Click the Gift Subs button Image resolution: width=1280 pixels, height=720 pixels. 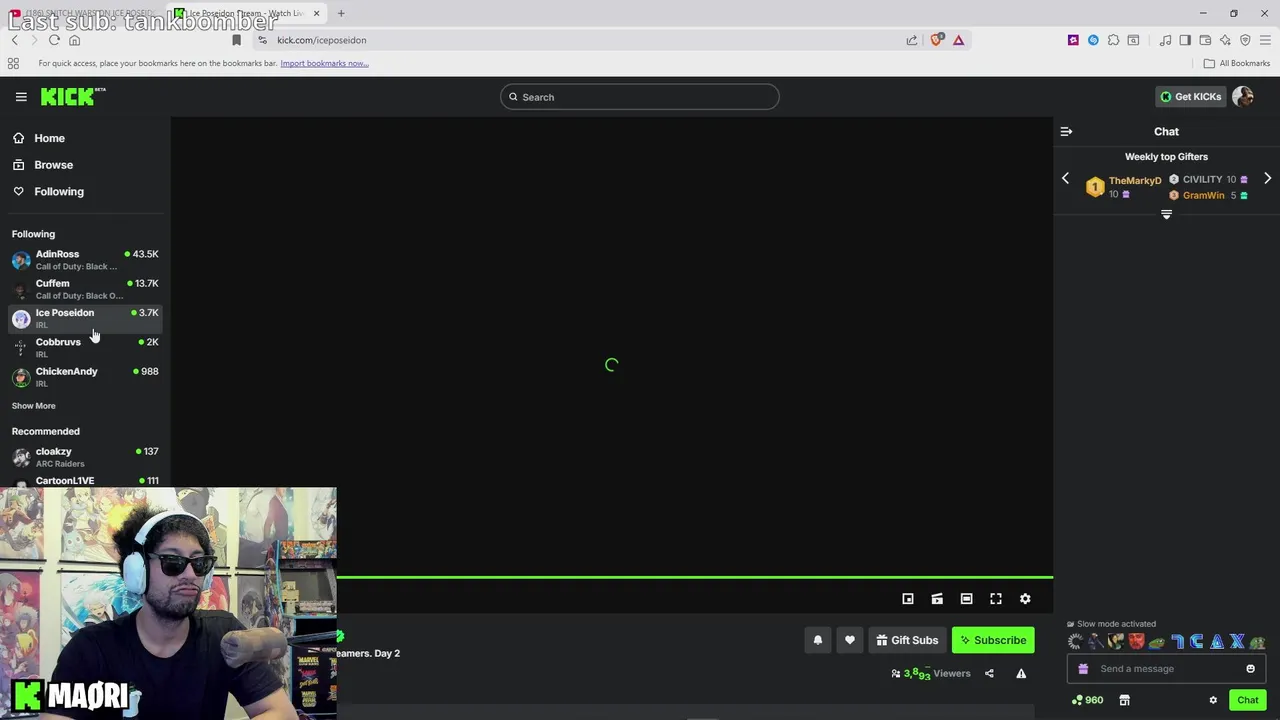(907, 641)
